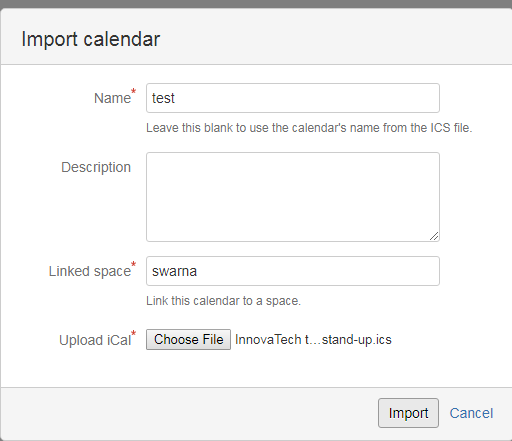Viewport: 512px width, 441px height.
Task: Click the selected "InnovaTech t...stand-up.ics" file name
Action: coord(313,340)
